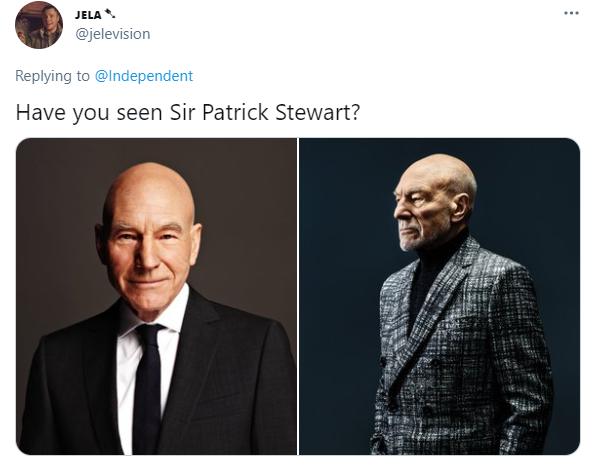Image resolution: width=594 pixels, height=473 pixels.
Task: Open the three-dot more options menu
Action: tap(571, 13)
